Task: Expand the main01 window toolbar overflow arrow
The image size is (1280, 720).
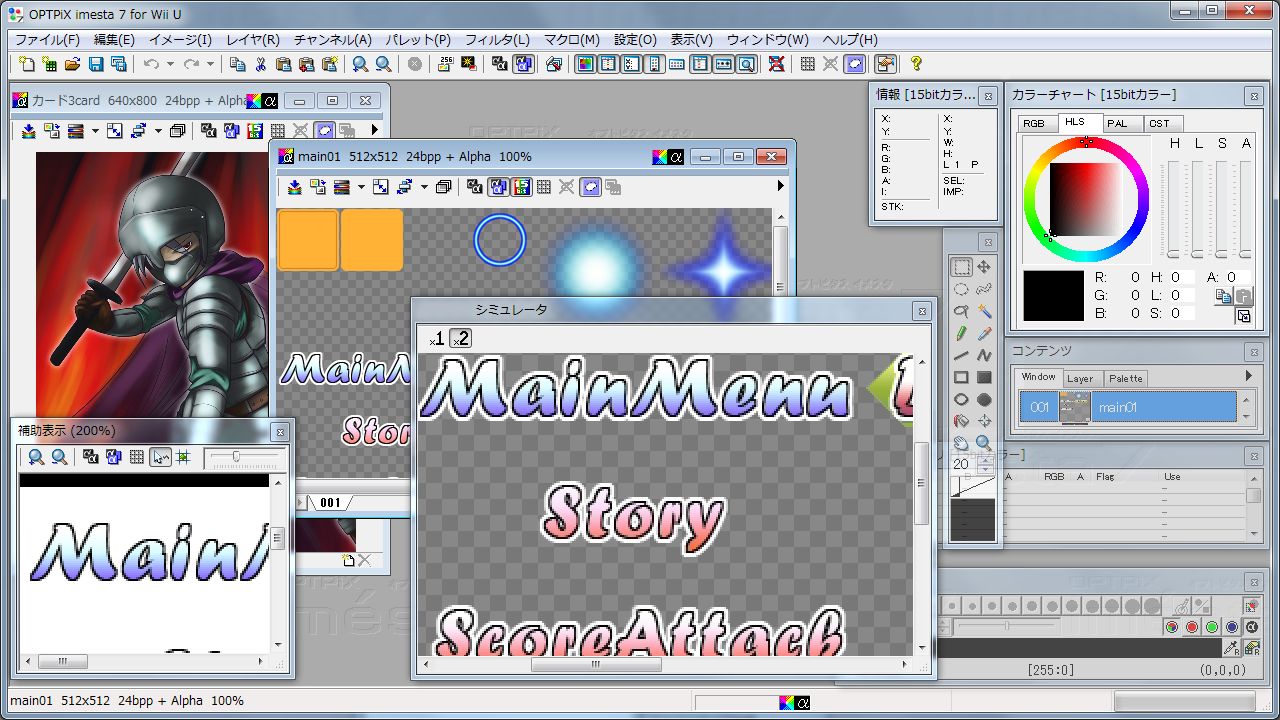Action: (x=781, y=186)
